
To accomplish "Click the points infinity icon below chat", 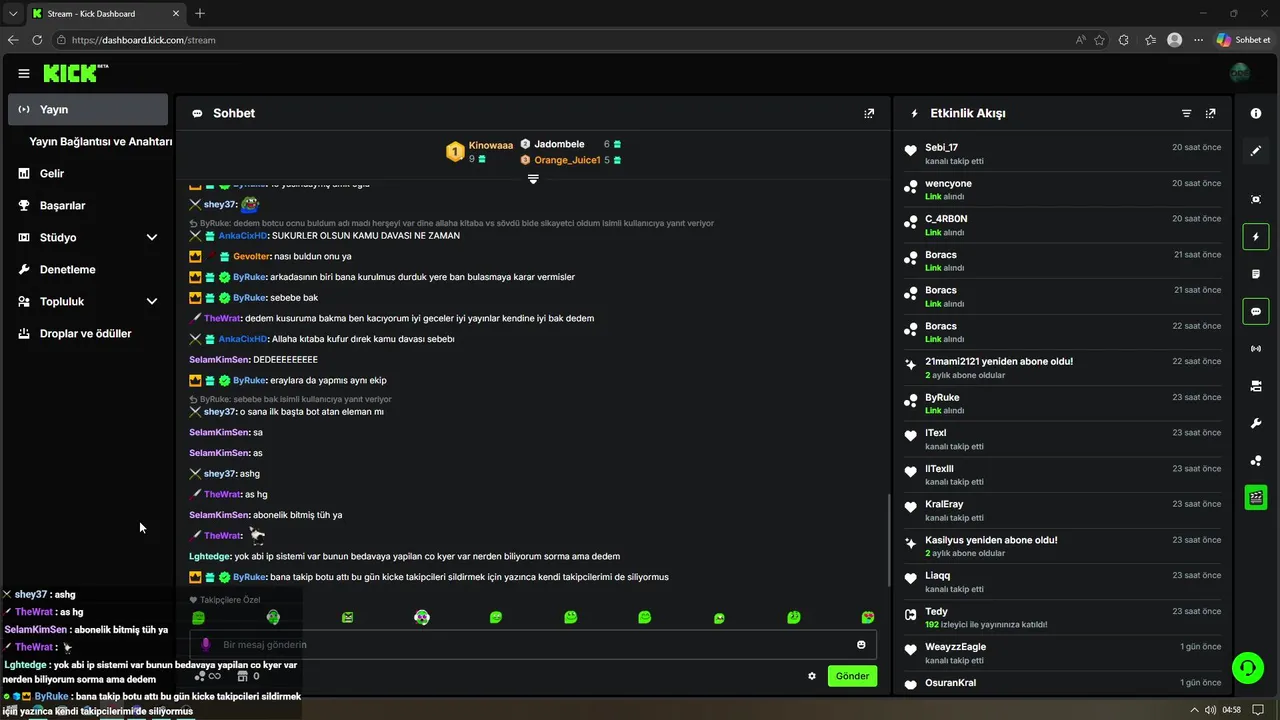I will (207, 676).
